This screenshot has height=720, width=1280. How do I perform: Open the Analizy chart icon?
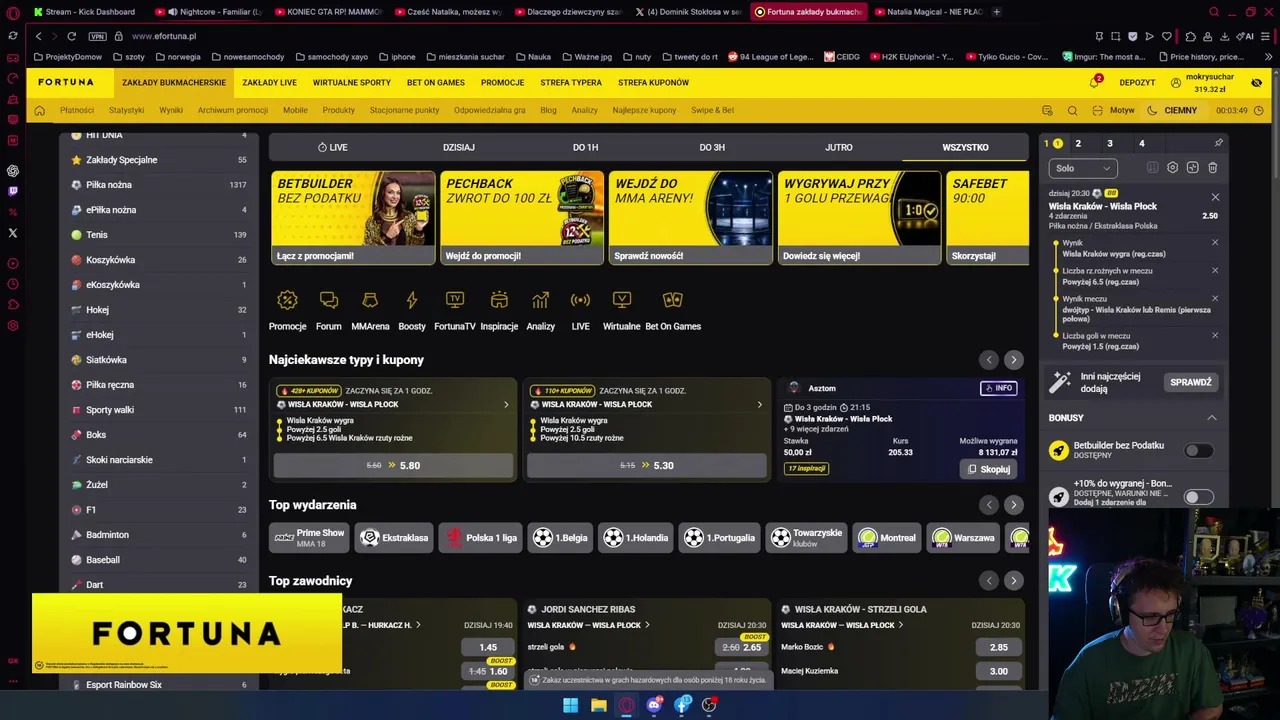[540, 300]
